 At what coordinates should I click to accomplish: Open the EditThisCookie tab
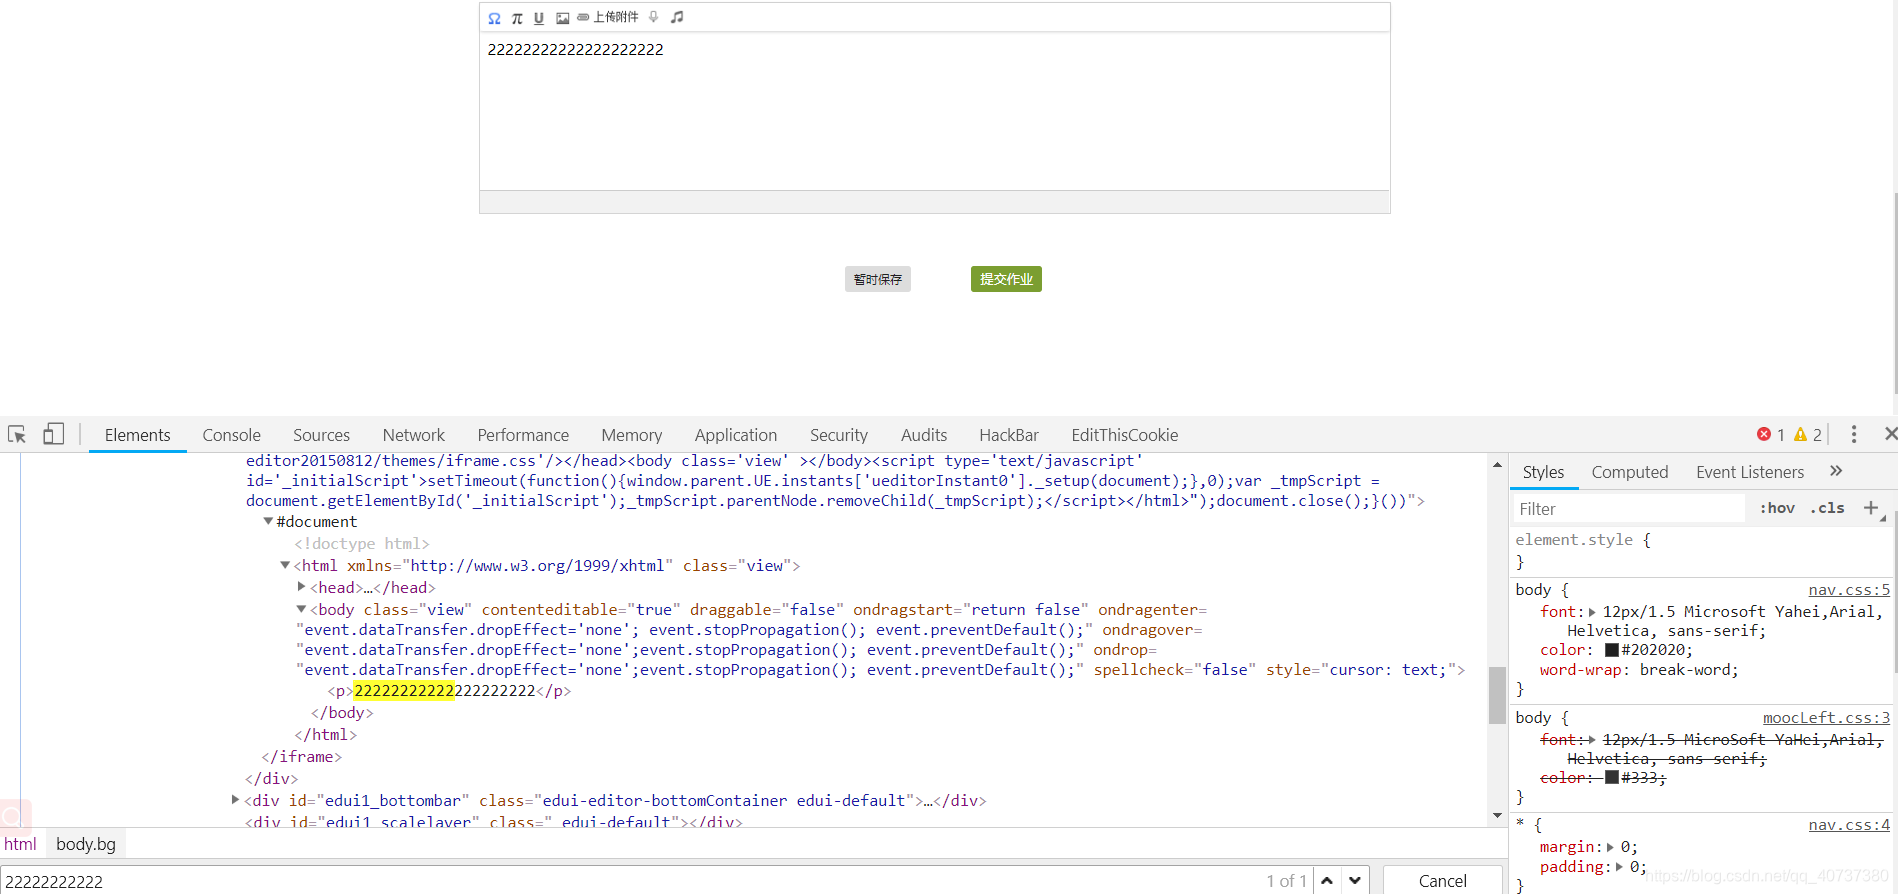1125,435
